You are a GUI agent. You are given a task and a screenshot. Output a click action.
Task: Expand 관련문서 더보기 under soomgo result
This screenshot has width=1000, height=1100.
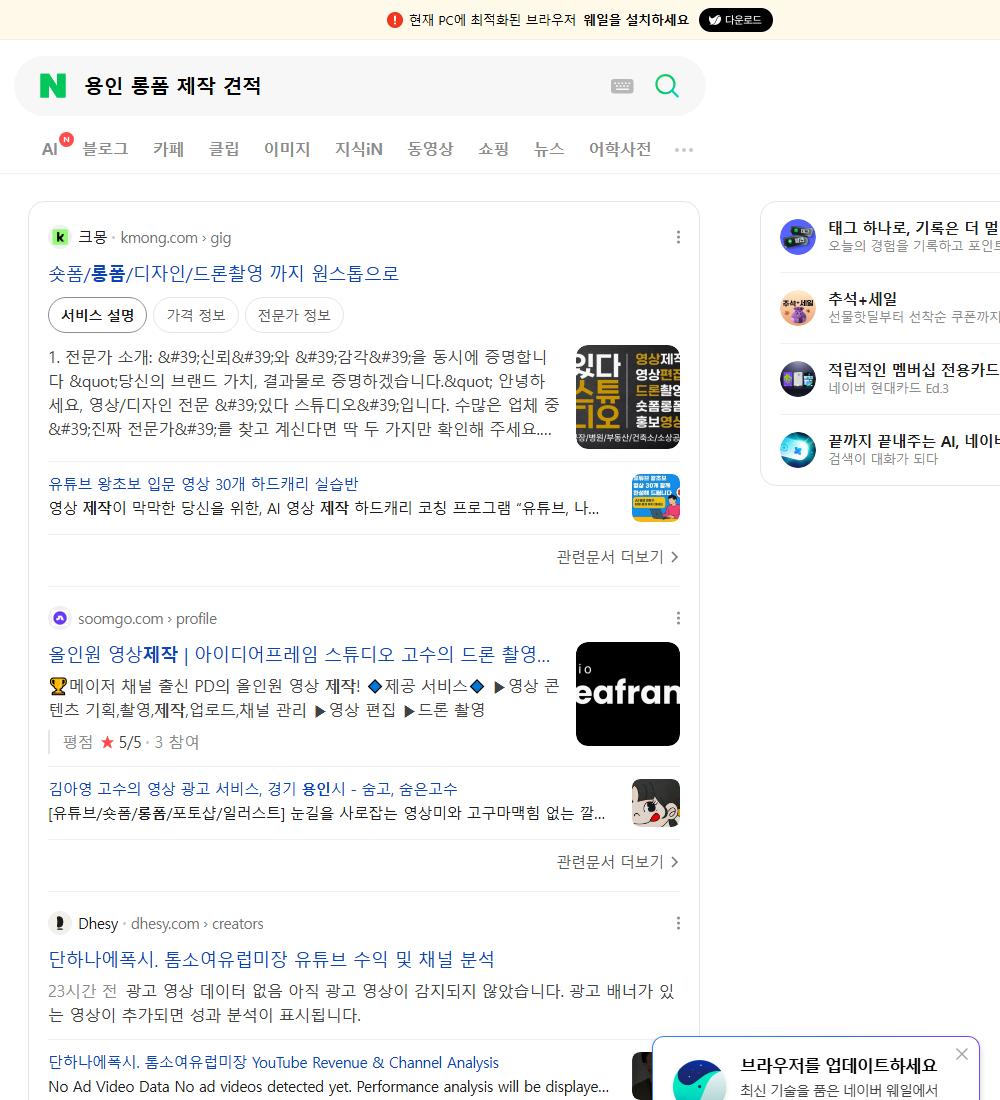click(618, 861)
